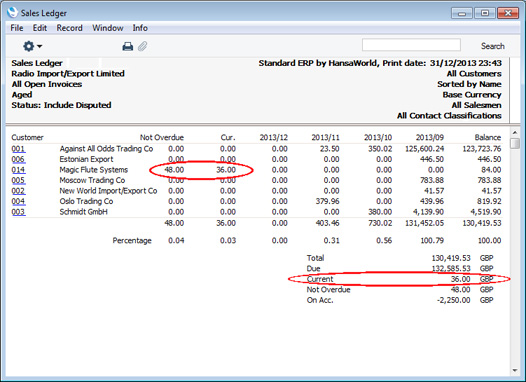526x382 pixels.
Task: Click the Total 130,419.53 summary amount
Action: point(451,258)
